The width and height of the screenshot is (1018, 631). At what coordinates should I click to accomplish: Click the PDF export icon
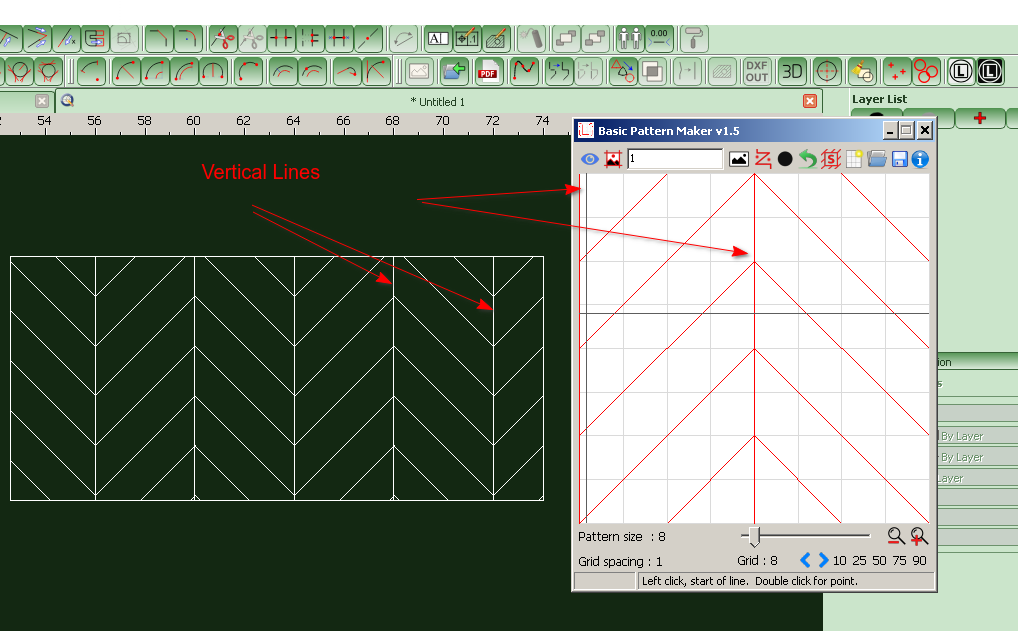click(488, 71)
